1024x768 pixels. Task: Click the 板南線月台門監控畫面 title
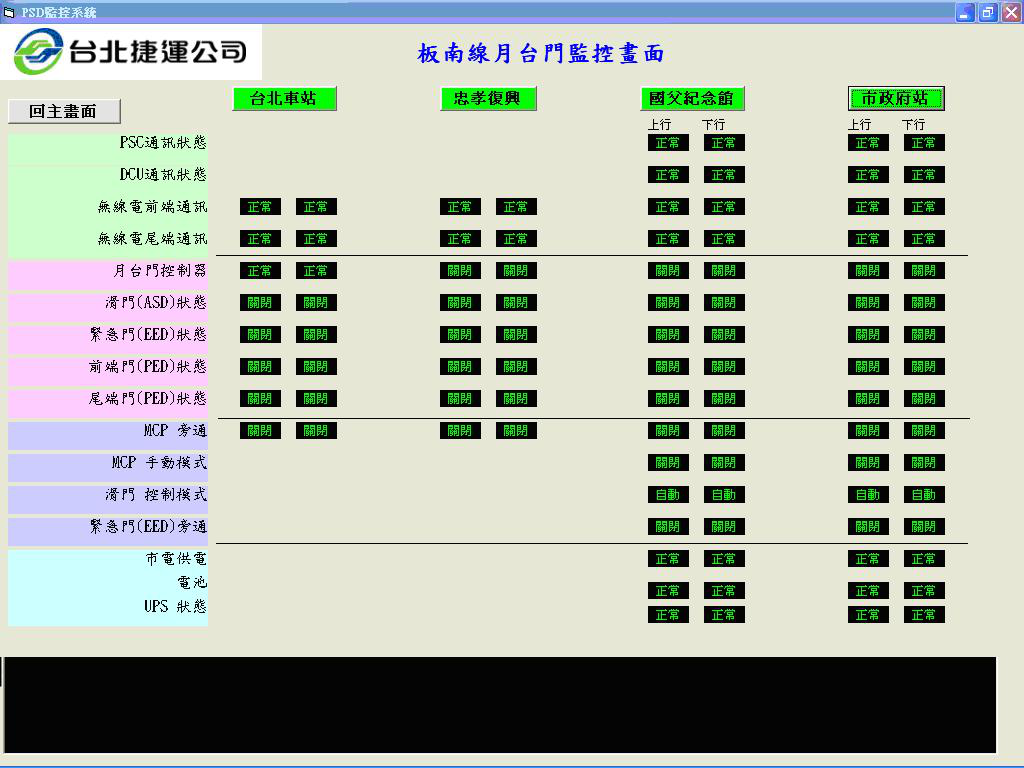pyautogui.click(x=541, y=53)
